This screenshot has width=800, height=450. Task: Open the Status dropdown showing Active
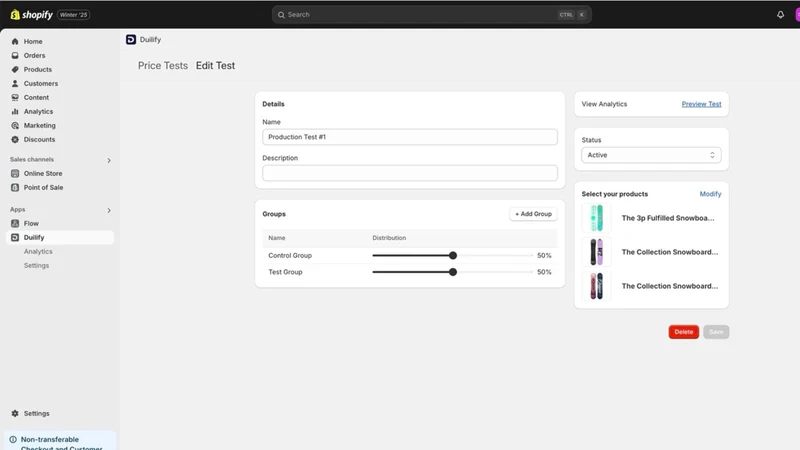click(651, 155)
